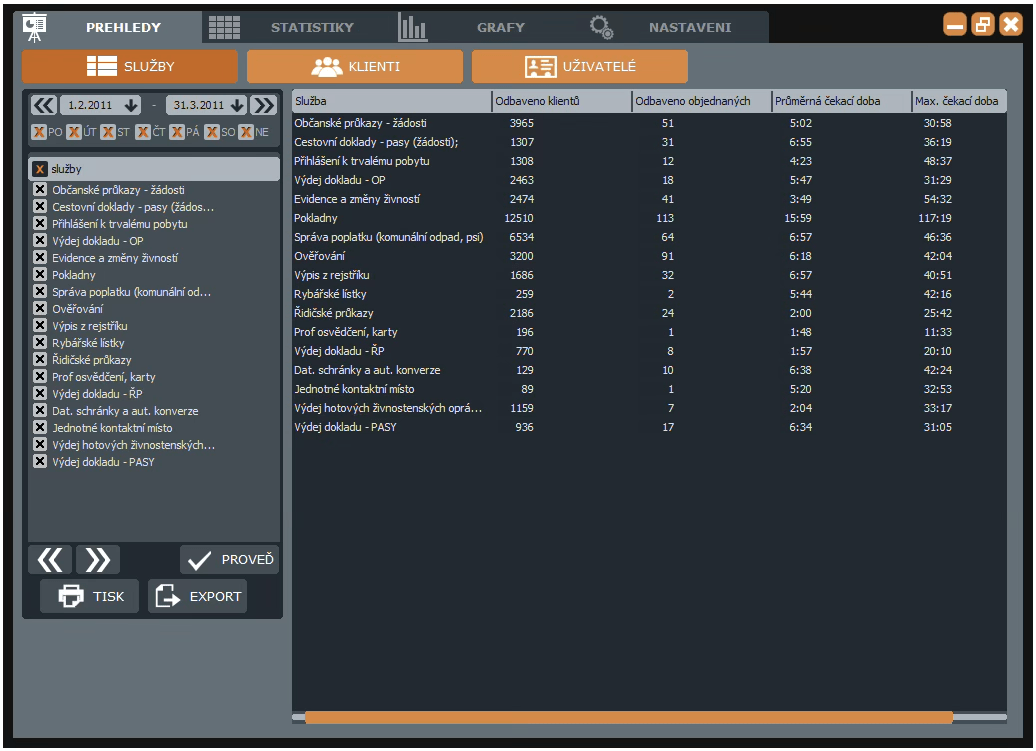This screenshot has width=1036, height=751.
Task: Sort by Odbaveno klientů column header
Action: [x=562, y=101]
